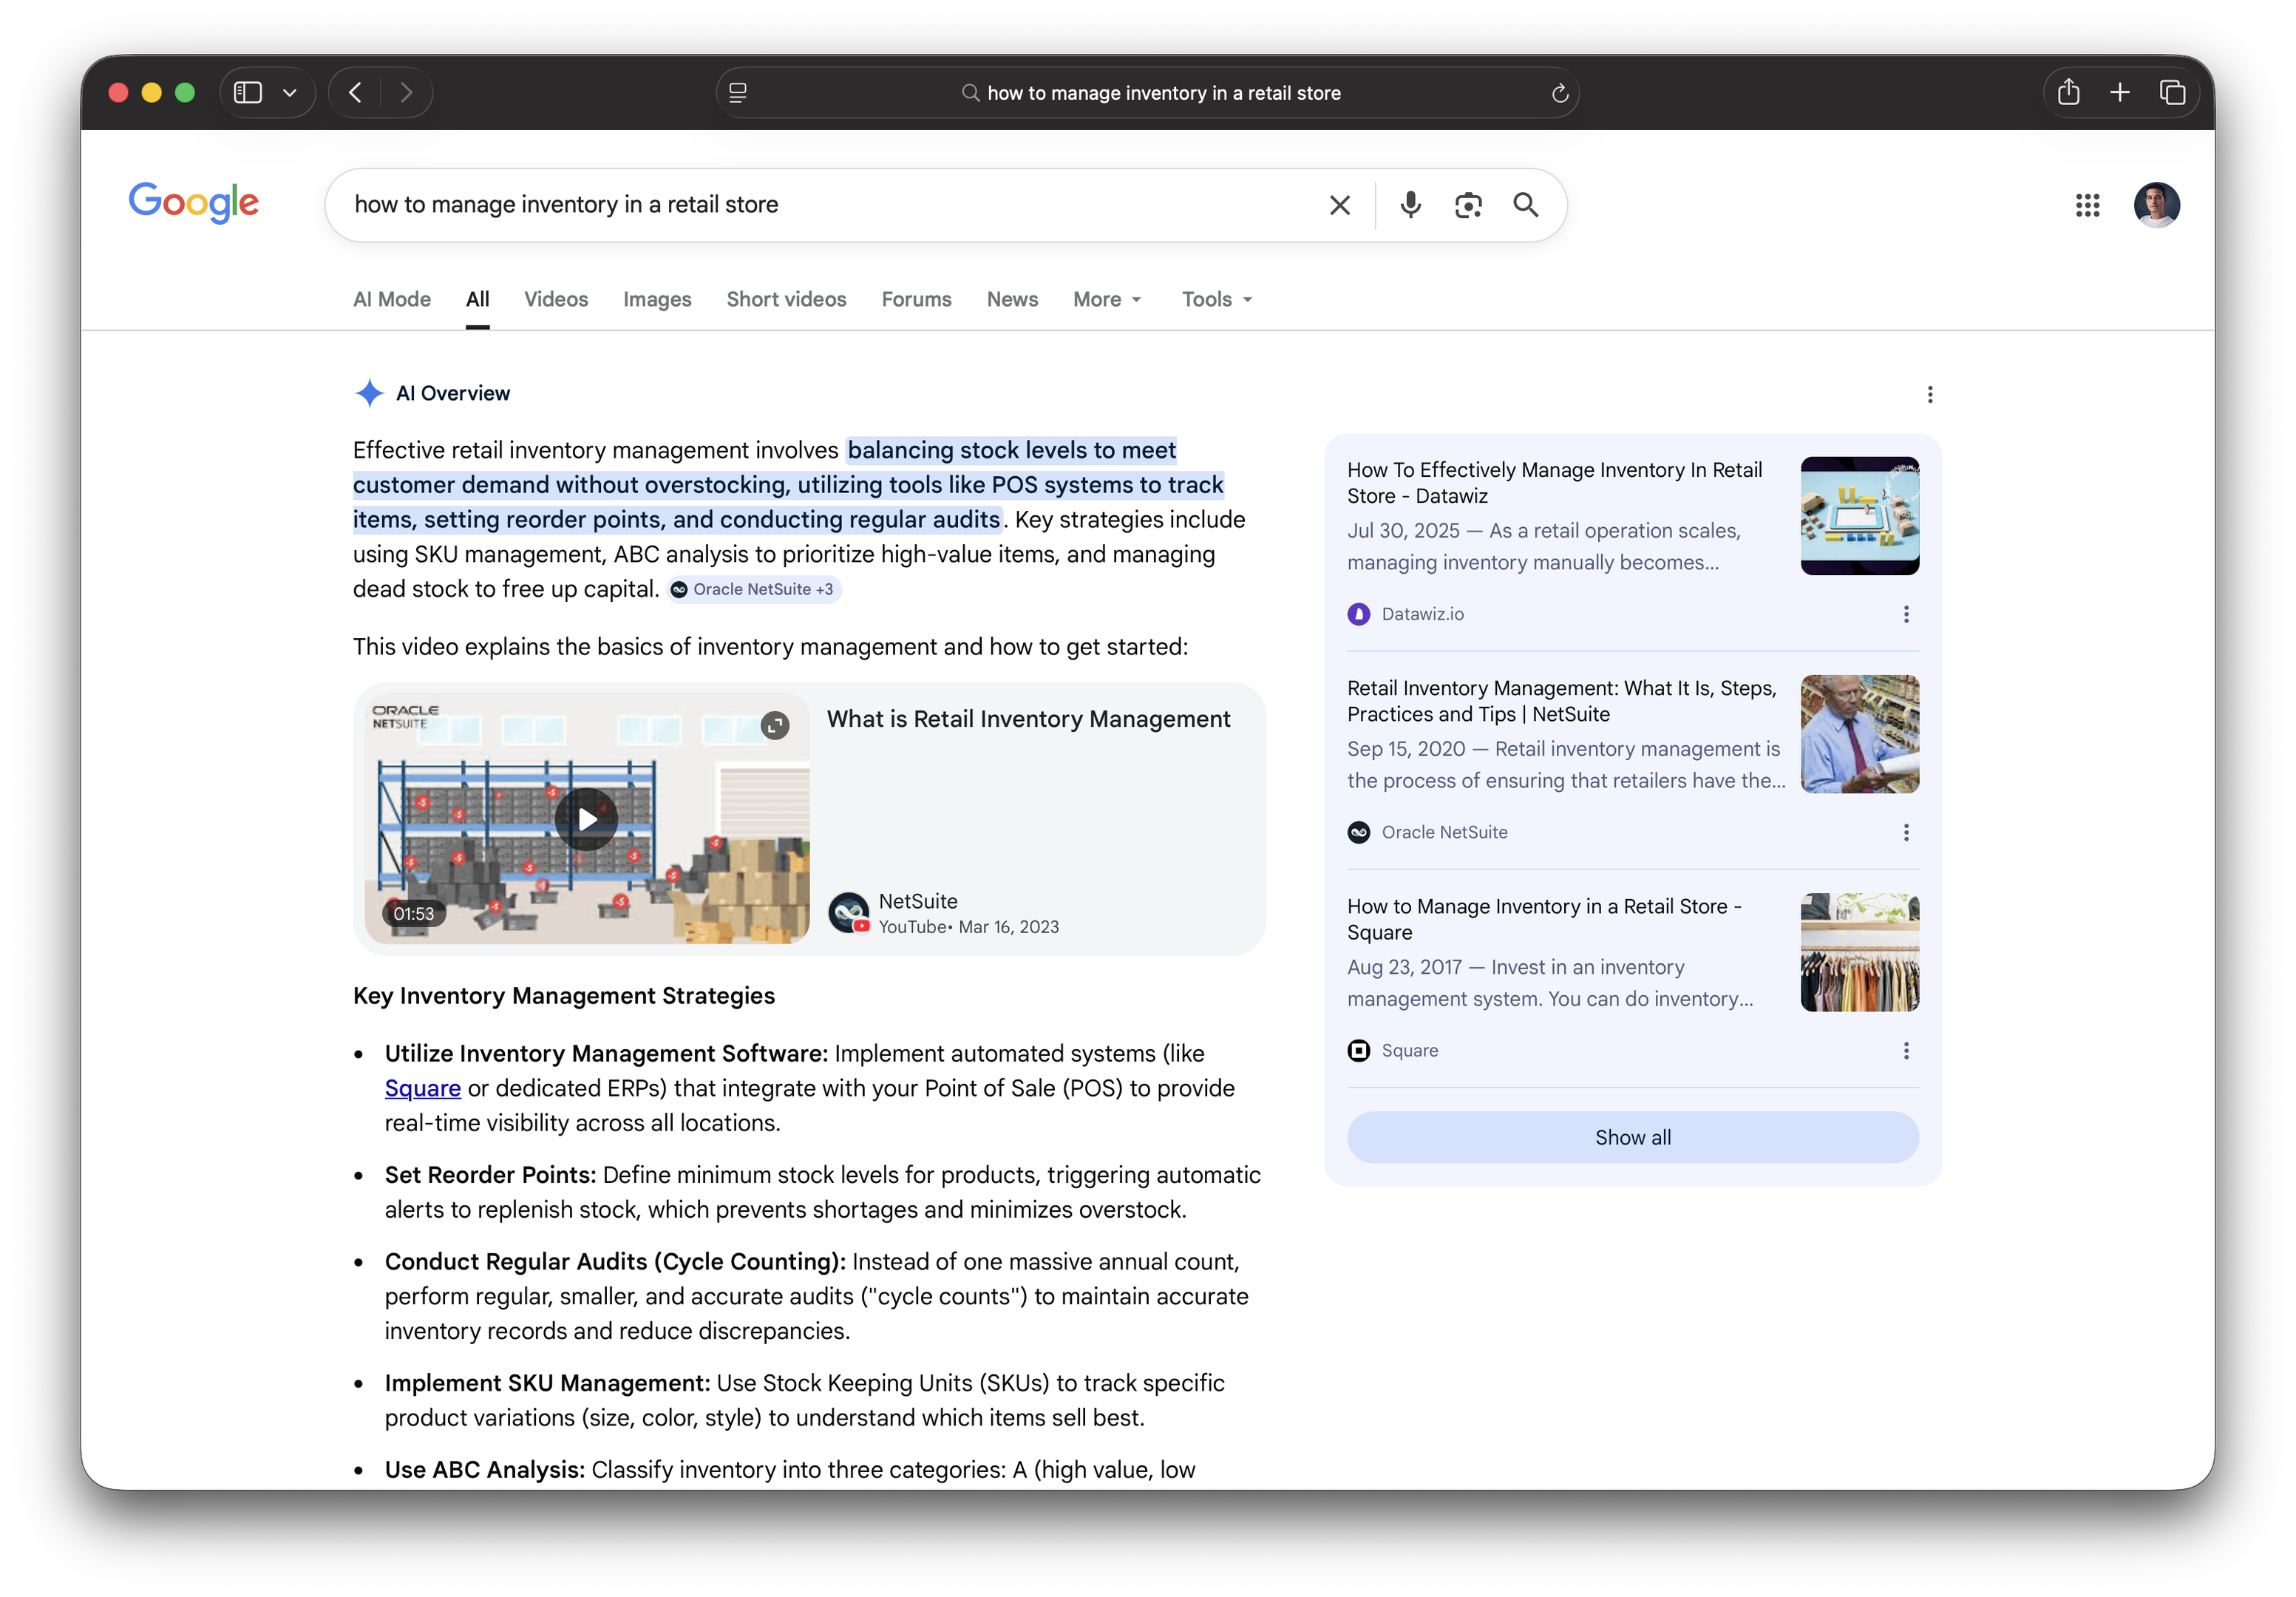Follow the Square link in strategies
The width and height of the screenshot is (2296, 1597).
pyautogui.click(x=423, y=1088)
